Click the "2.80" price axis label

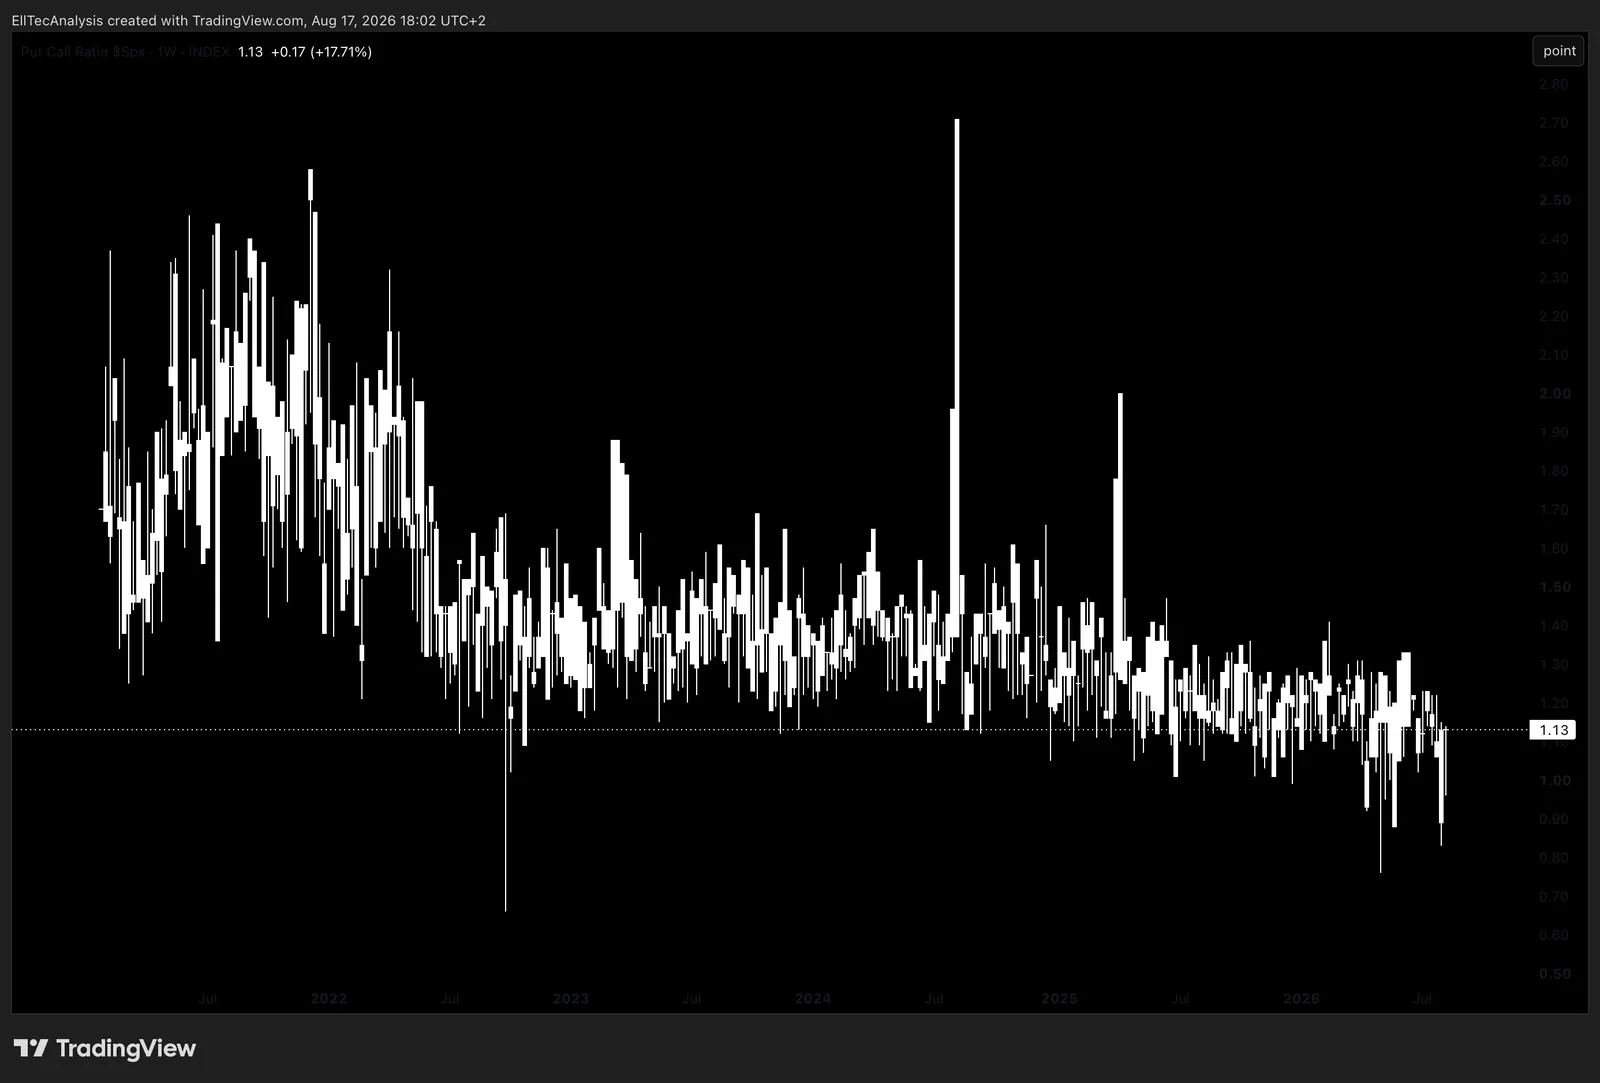click(x=1554, y=84)
